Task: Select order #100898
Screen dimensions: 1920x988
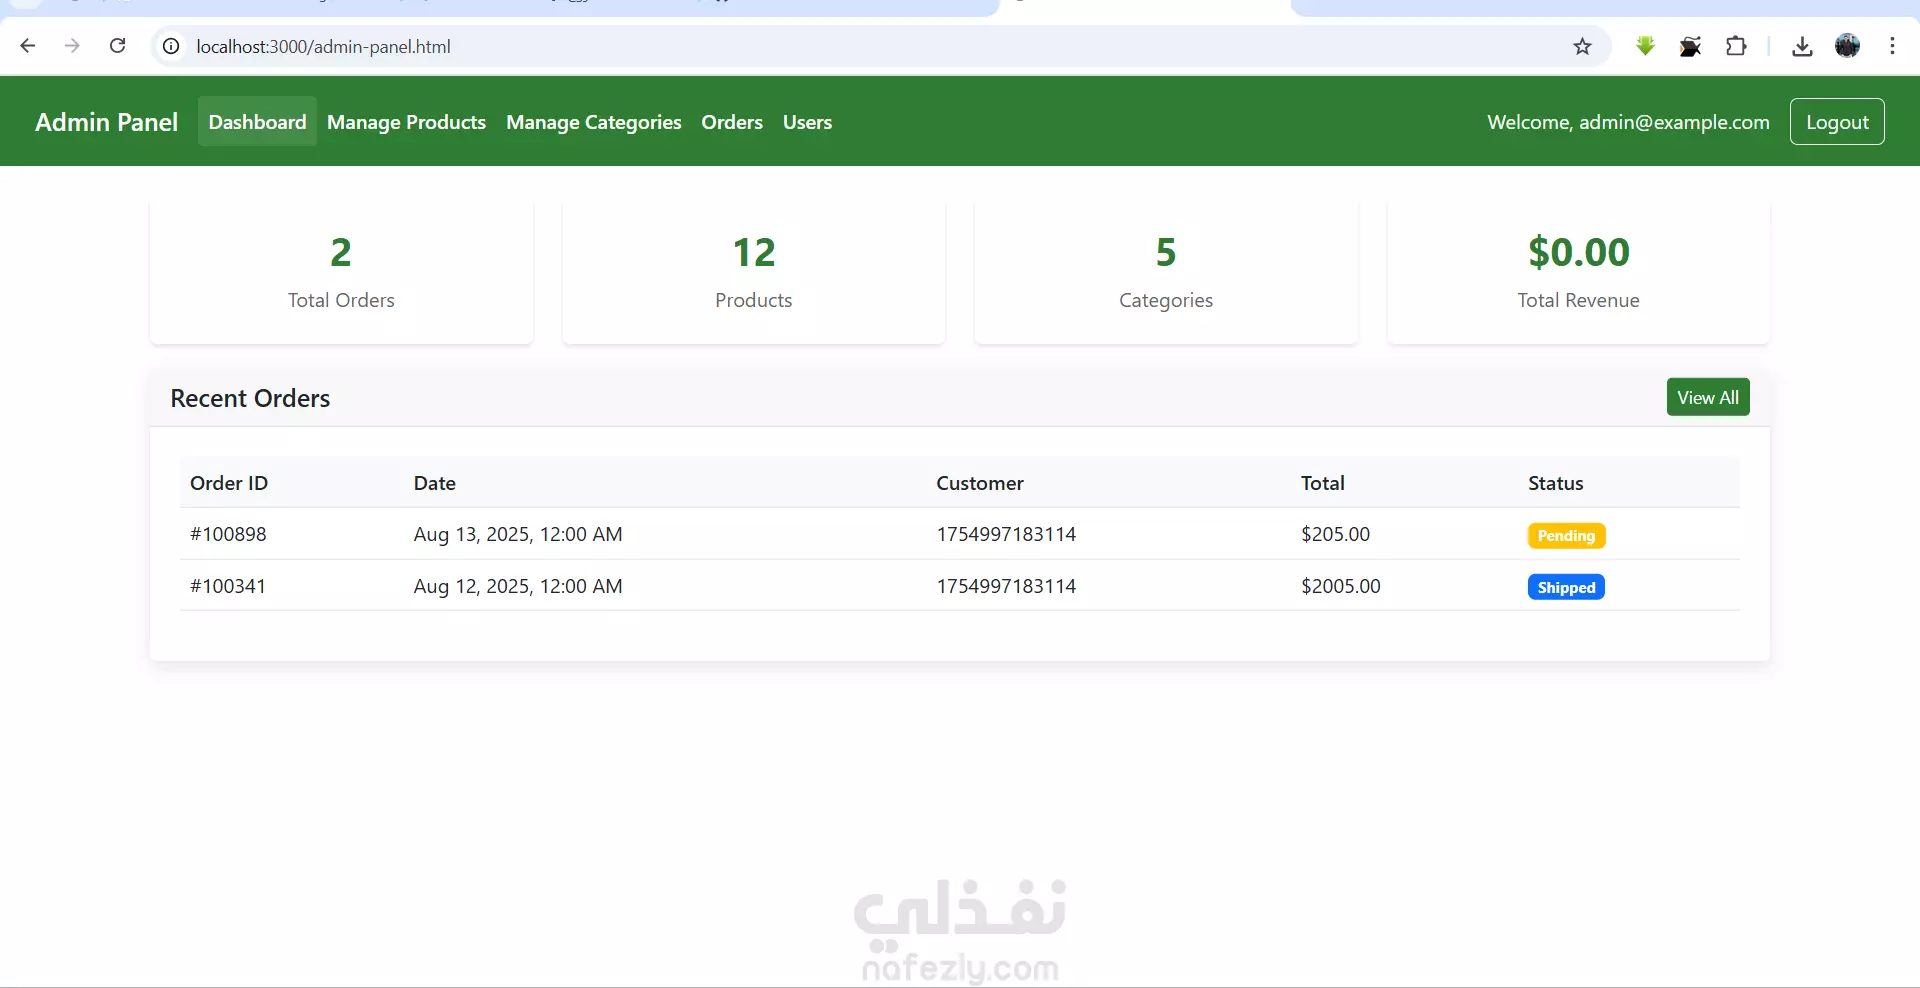Action: (x=228, y=534)
